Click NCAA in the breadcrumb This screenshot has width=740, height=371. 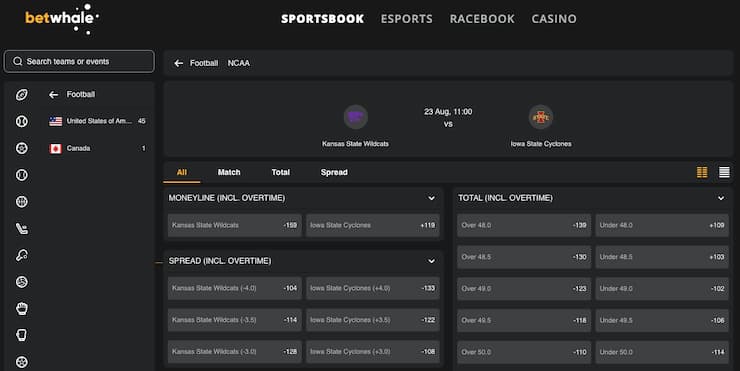pos(239,63)
